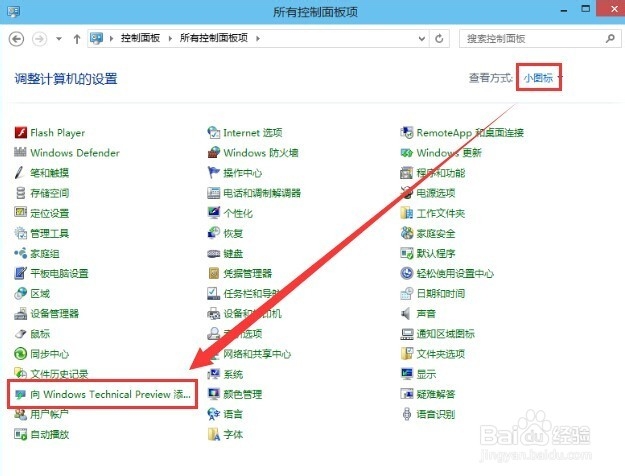Viewport: 625px width, 476px height.
Task: Open the Windows 更新 link
Action: click(x=449, y=152)
